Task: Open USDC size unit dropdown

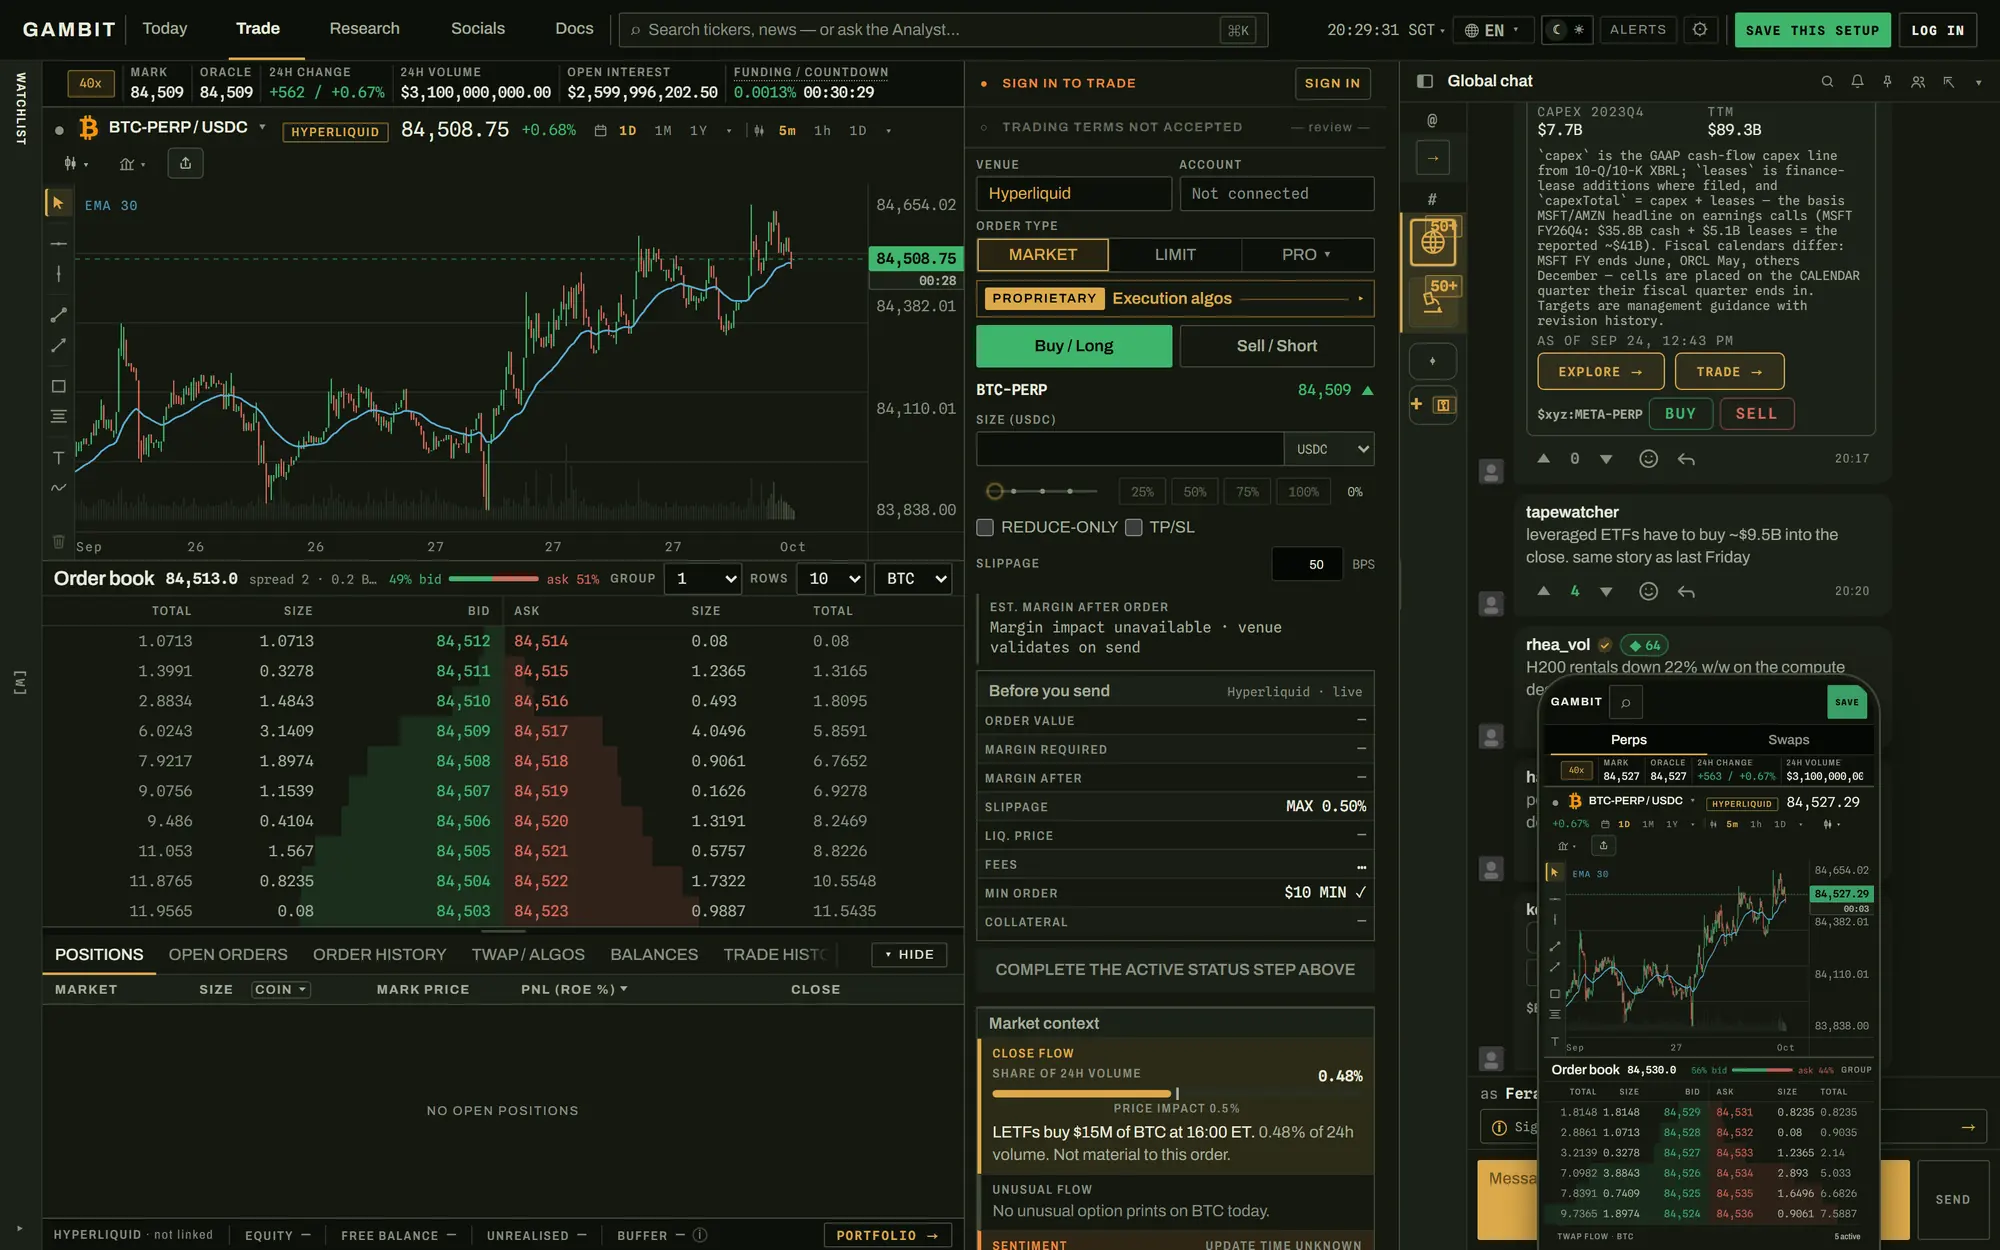Action: tap(1329, 449)
